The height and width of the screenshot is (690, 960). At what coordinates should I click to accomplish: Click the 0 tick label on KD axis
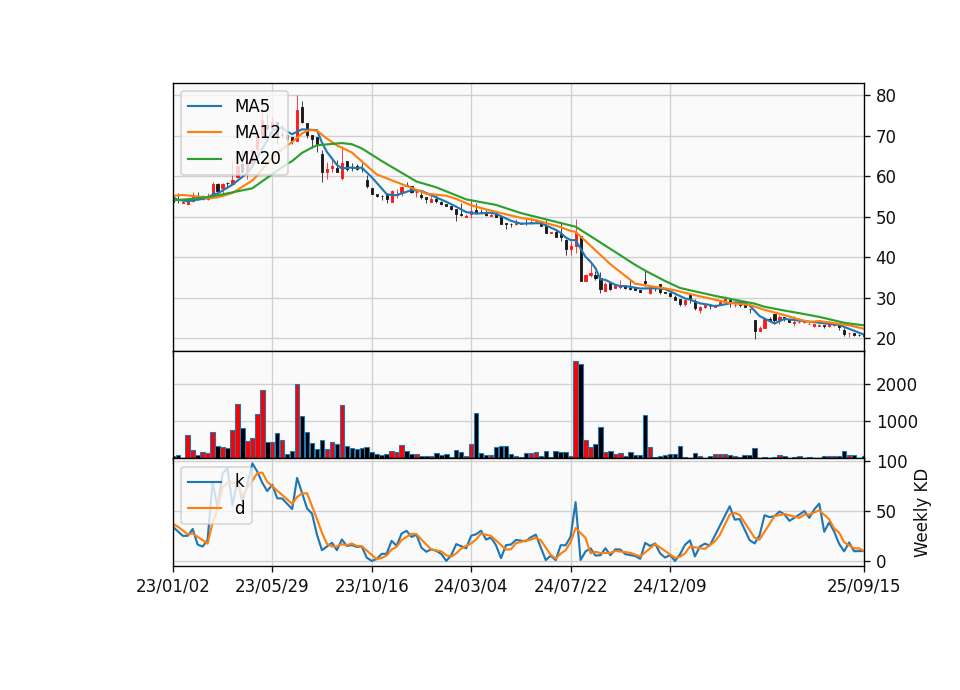coord(880,561)
